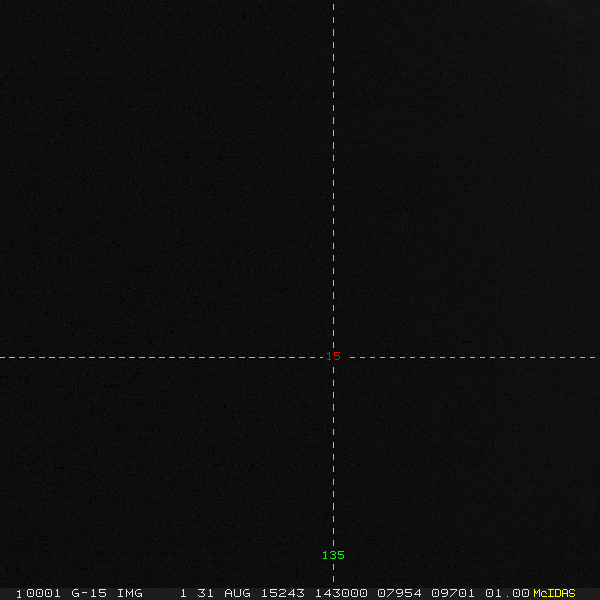600x600 pixels.
Task: Click the 09701 element coordinate value
Action: (453, 593)
